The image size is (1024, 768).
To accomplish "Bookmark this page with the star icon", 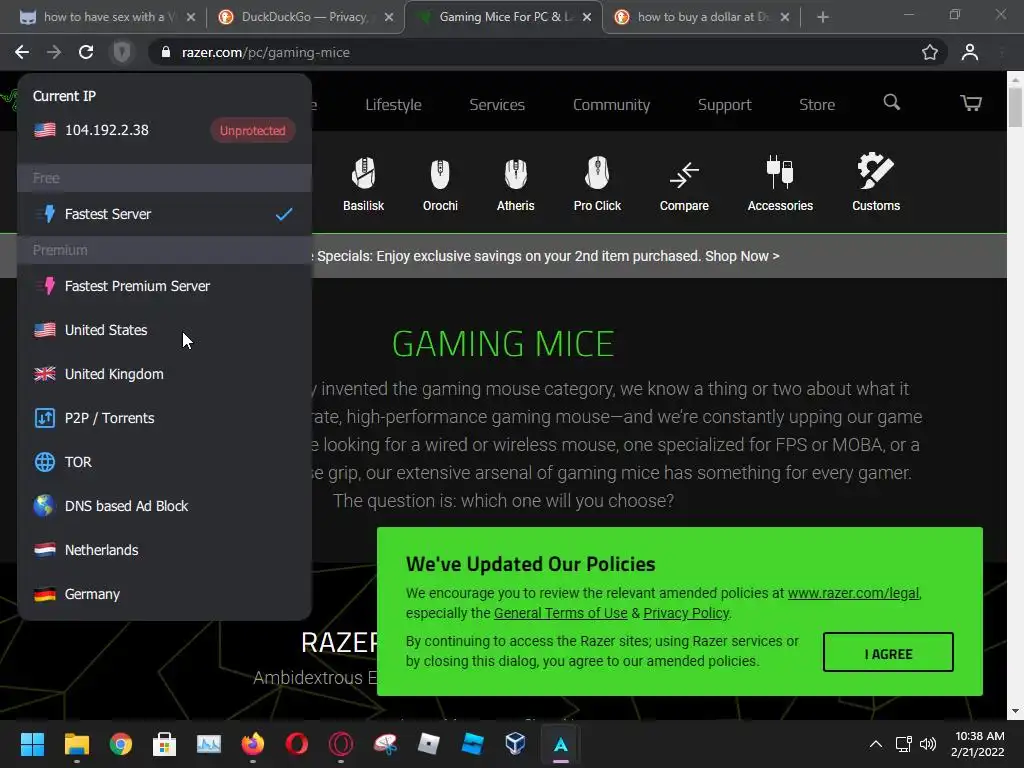I will (x=930, y=52).
